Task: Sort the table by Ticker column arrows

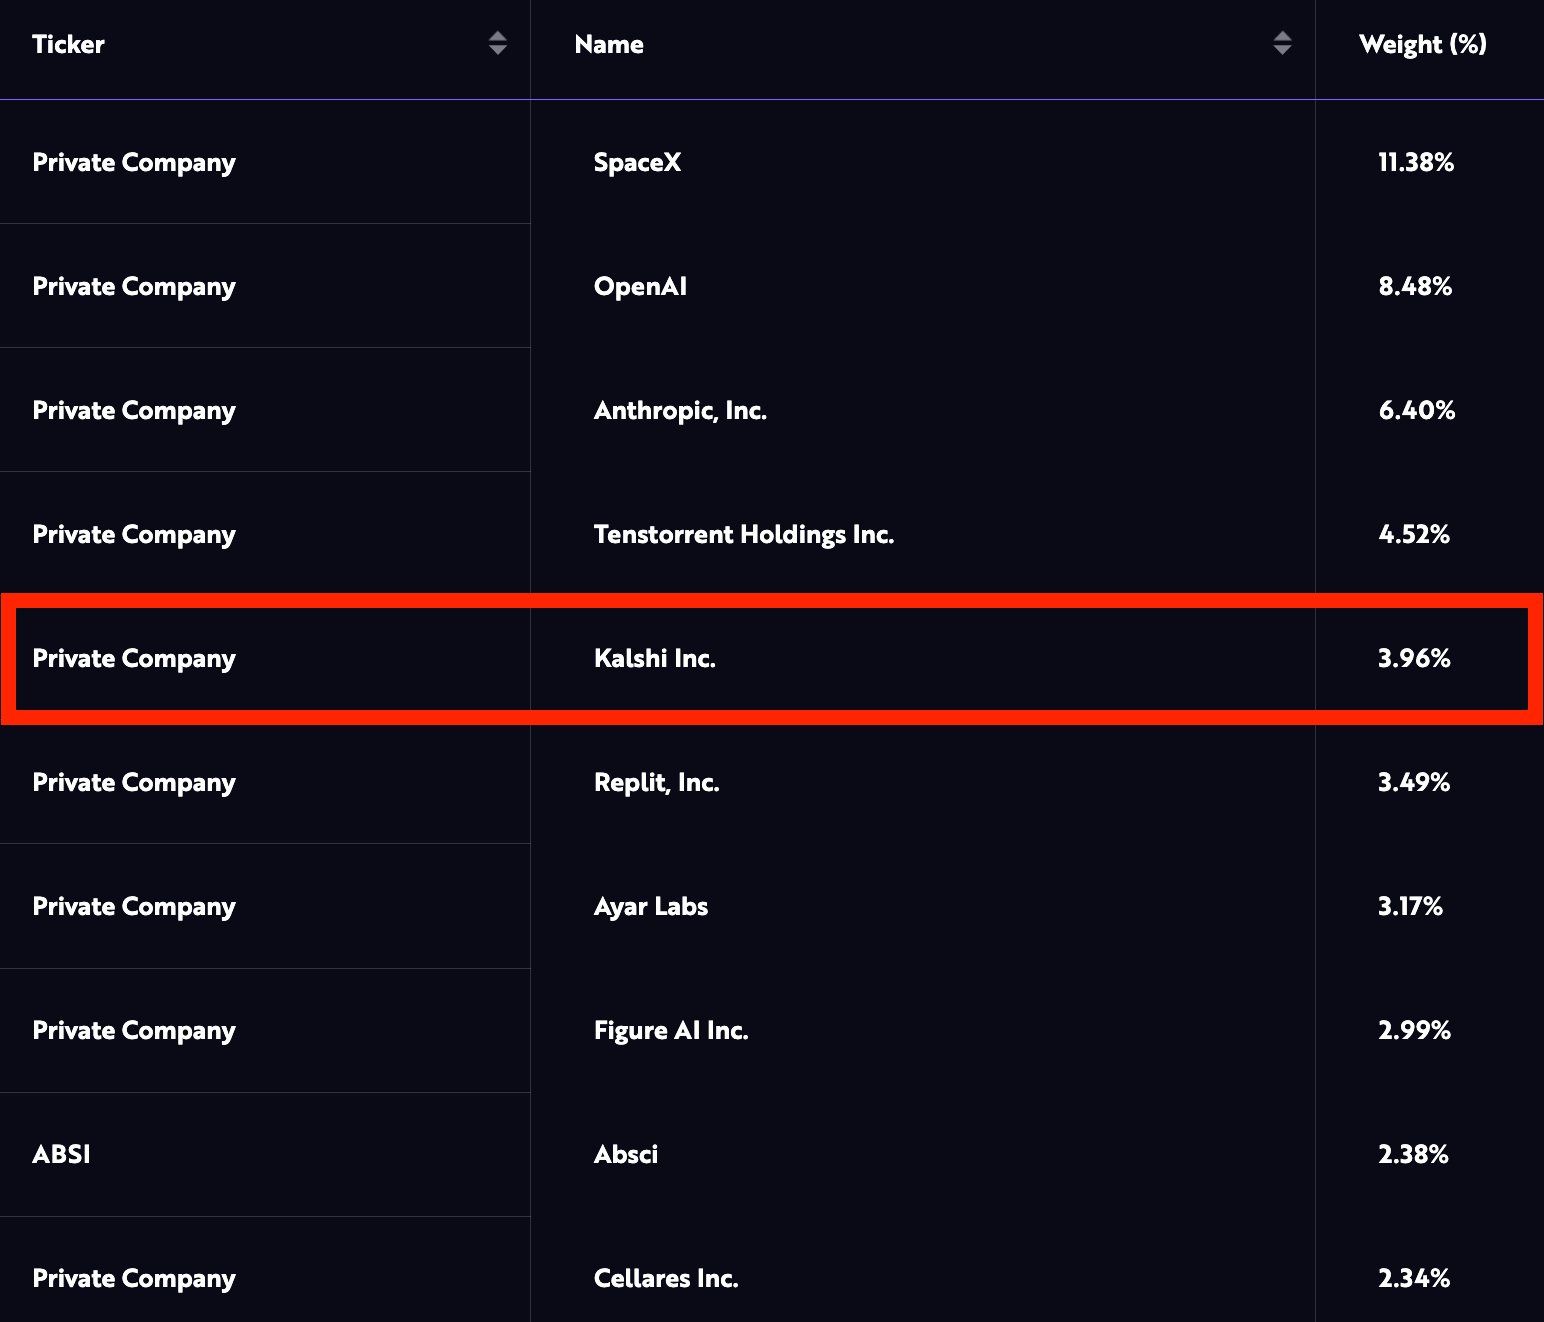Action: [x=497, y=43]
